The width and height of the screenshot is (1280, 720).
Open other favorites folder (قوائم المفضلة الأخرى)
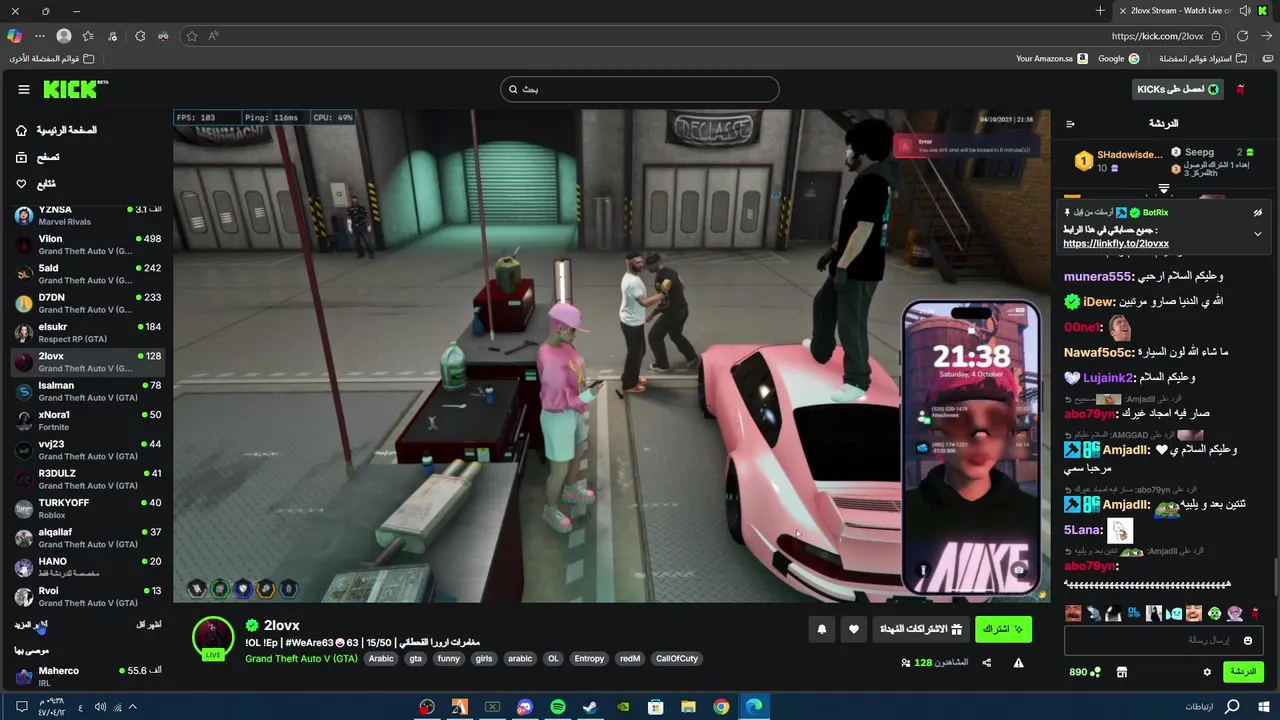point(52,59)
